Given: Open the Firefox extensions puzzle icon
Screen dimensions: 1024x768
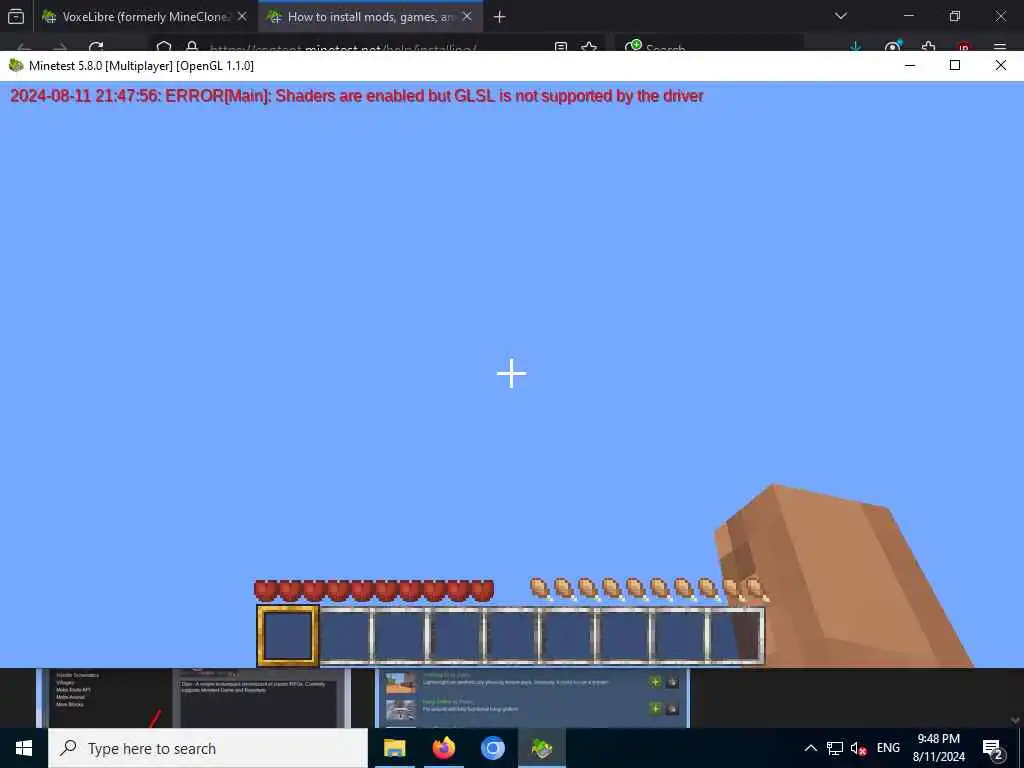Looking at the screenshot, I should (928, 47).
